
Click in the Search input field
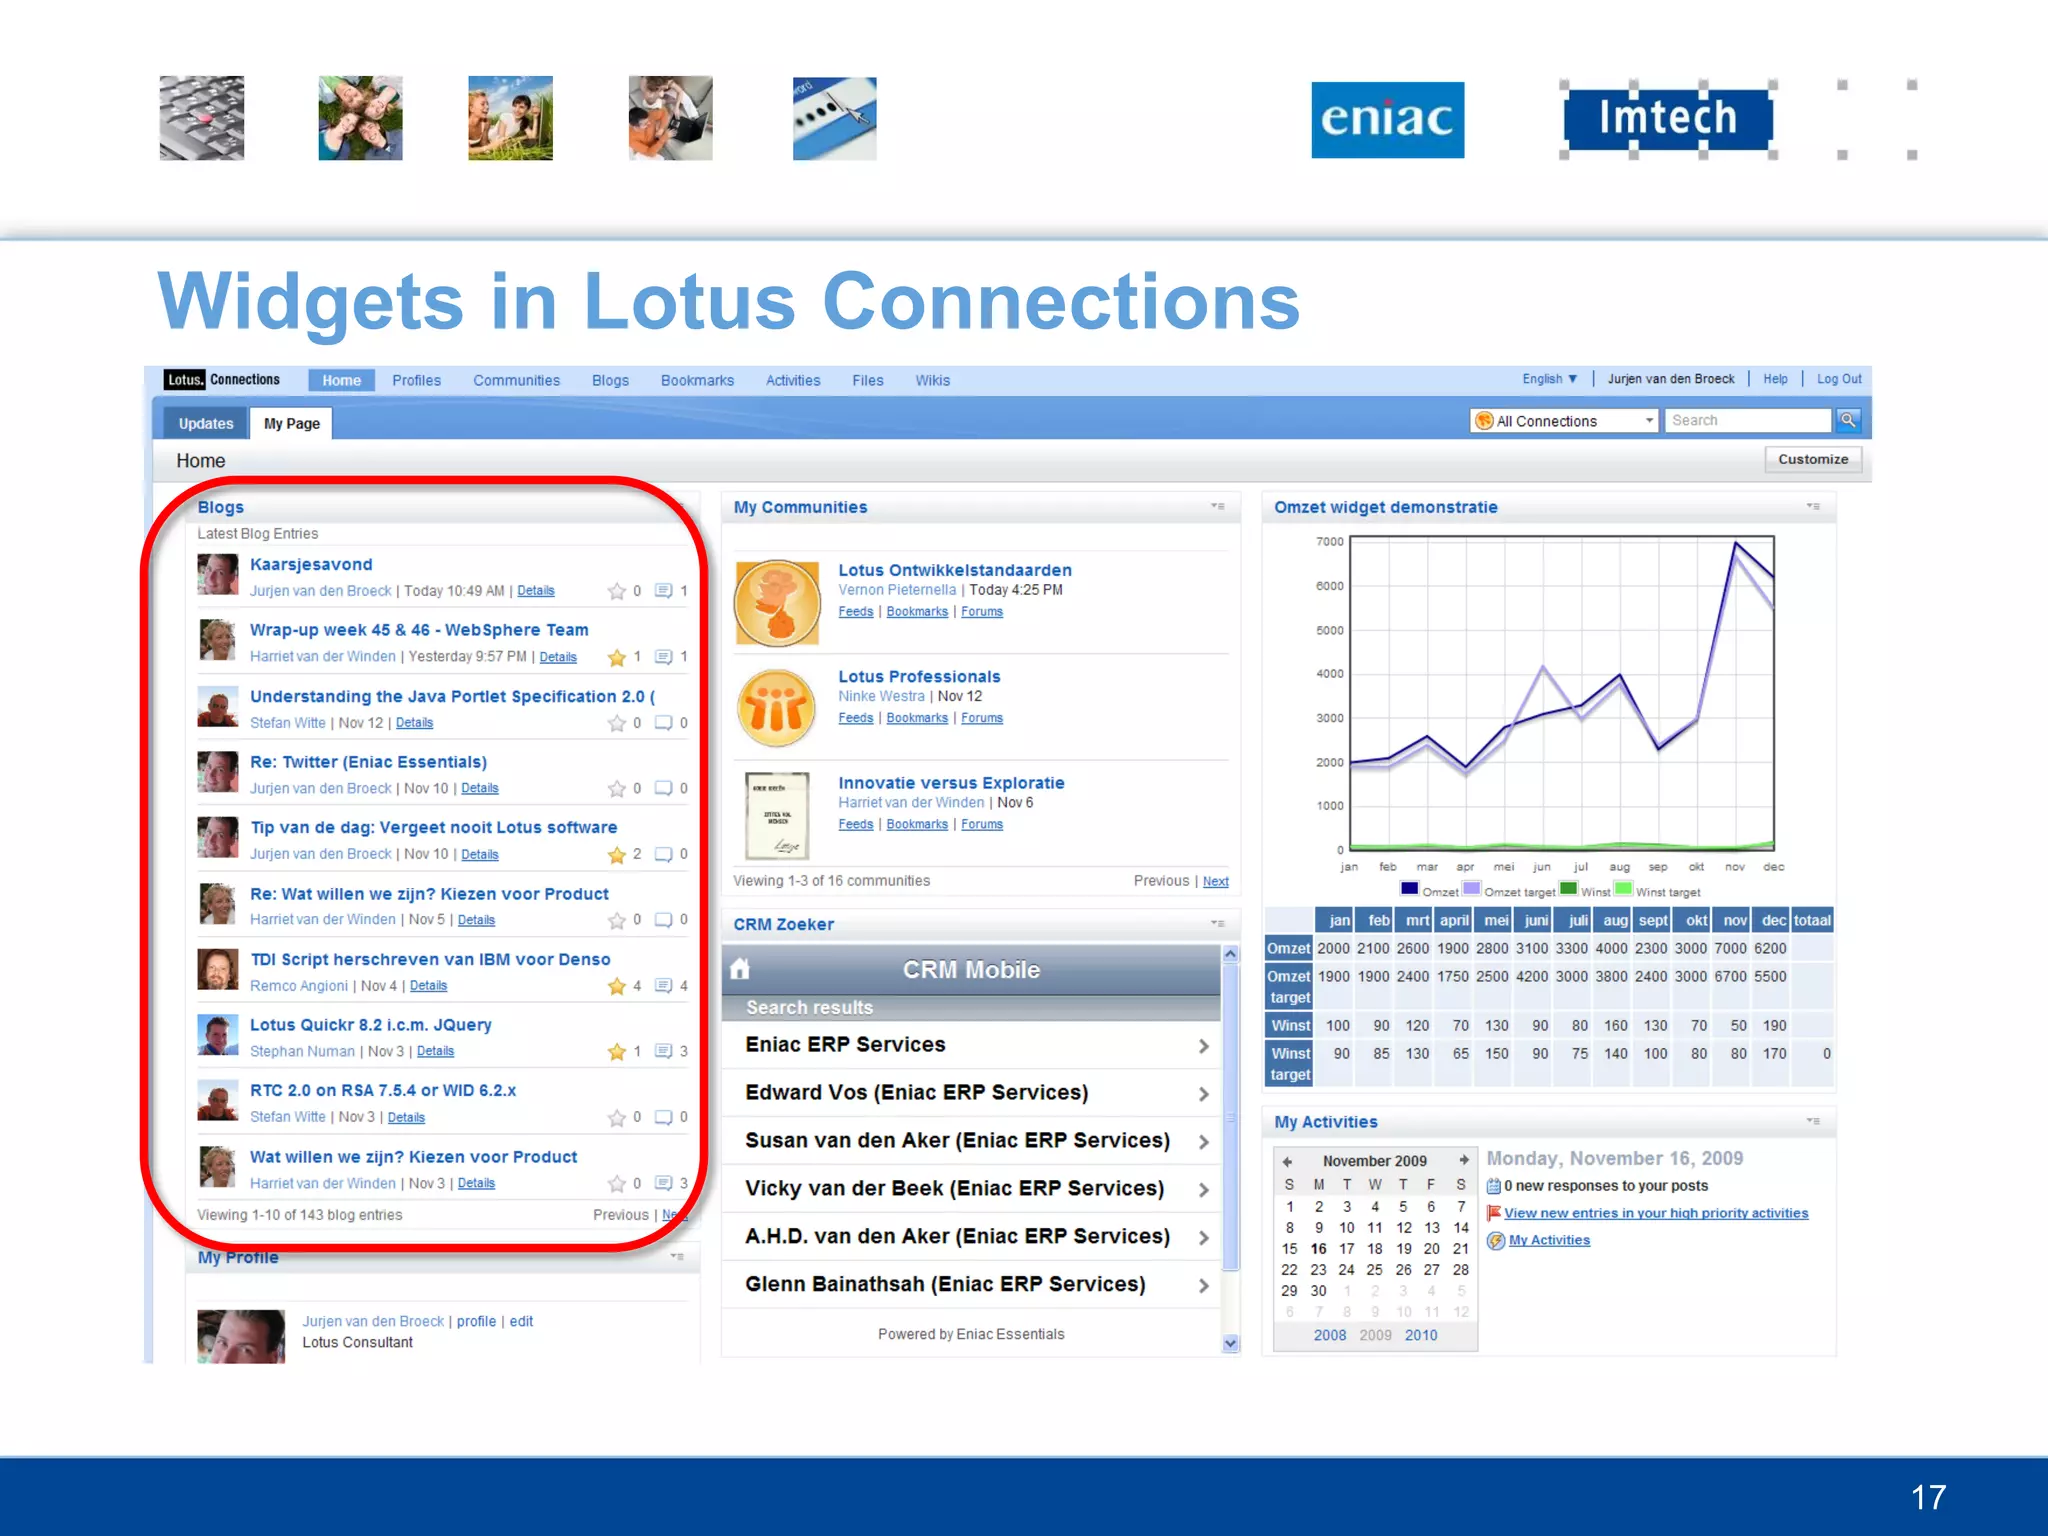click(1748, 421)
